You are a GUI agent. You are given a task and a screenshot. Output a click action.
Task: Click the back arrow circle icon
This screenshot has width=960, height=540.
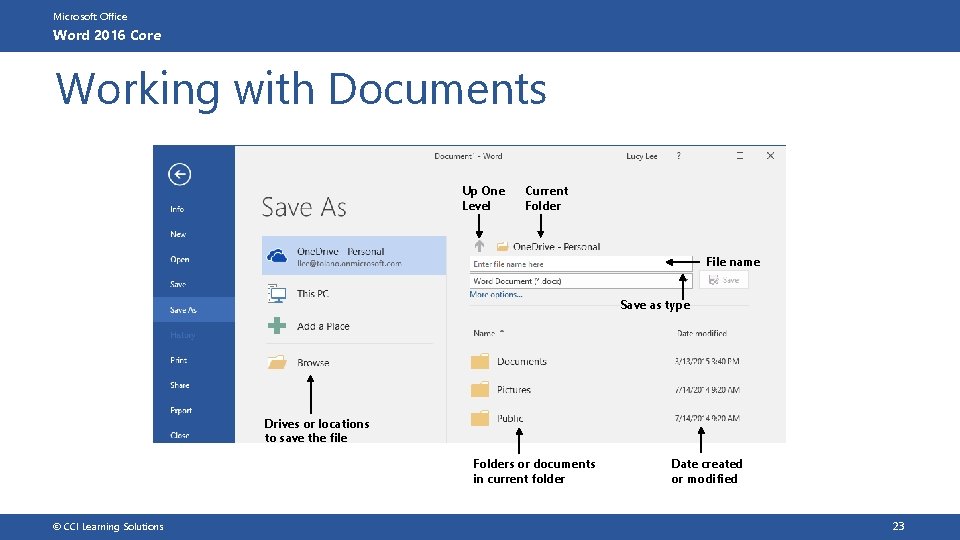tap(179, 174)
